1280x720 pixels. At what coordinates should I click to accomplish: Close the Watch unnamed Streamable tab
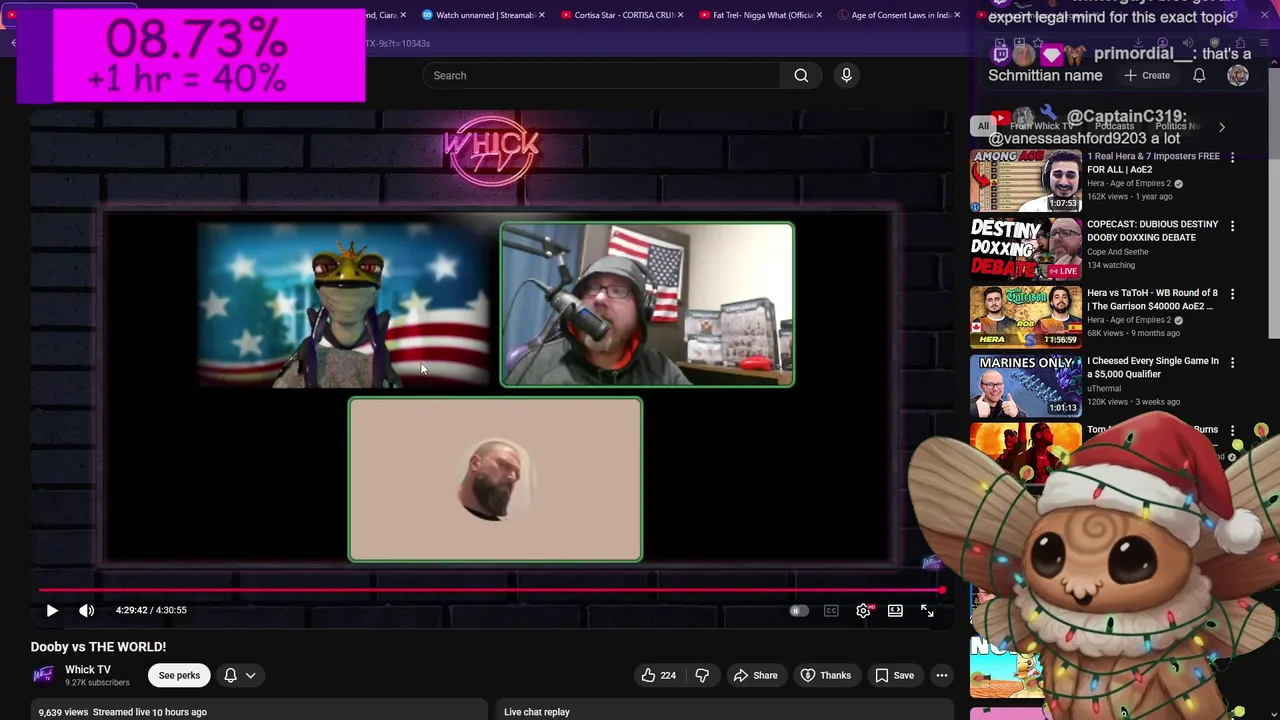coord(543,15)
